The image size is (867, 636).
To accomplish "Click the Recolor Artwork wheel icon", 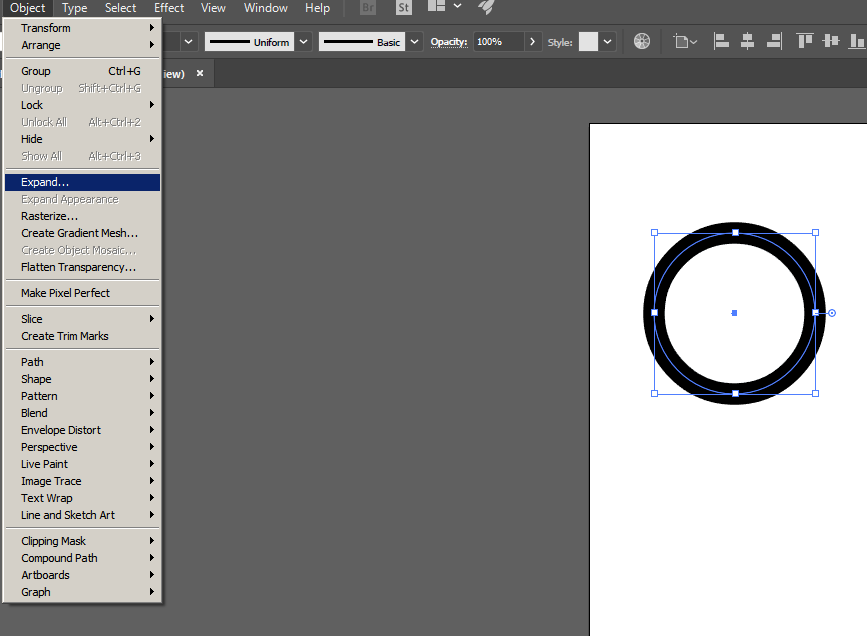I will [642, 42].
